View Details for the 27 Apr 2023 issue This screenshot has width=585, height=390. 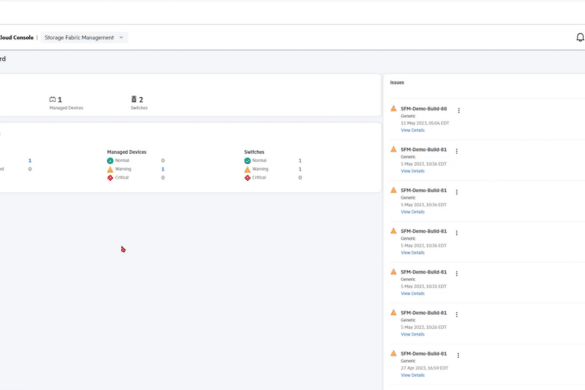click(413, 375)
